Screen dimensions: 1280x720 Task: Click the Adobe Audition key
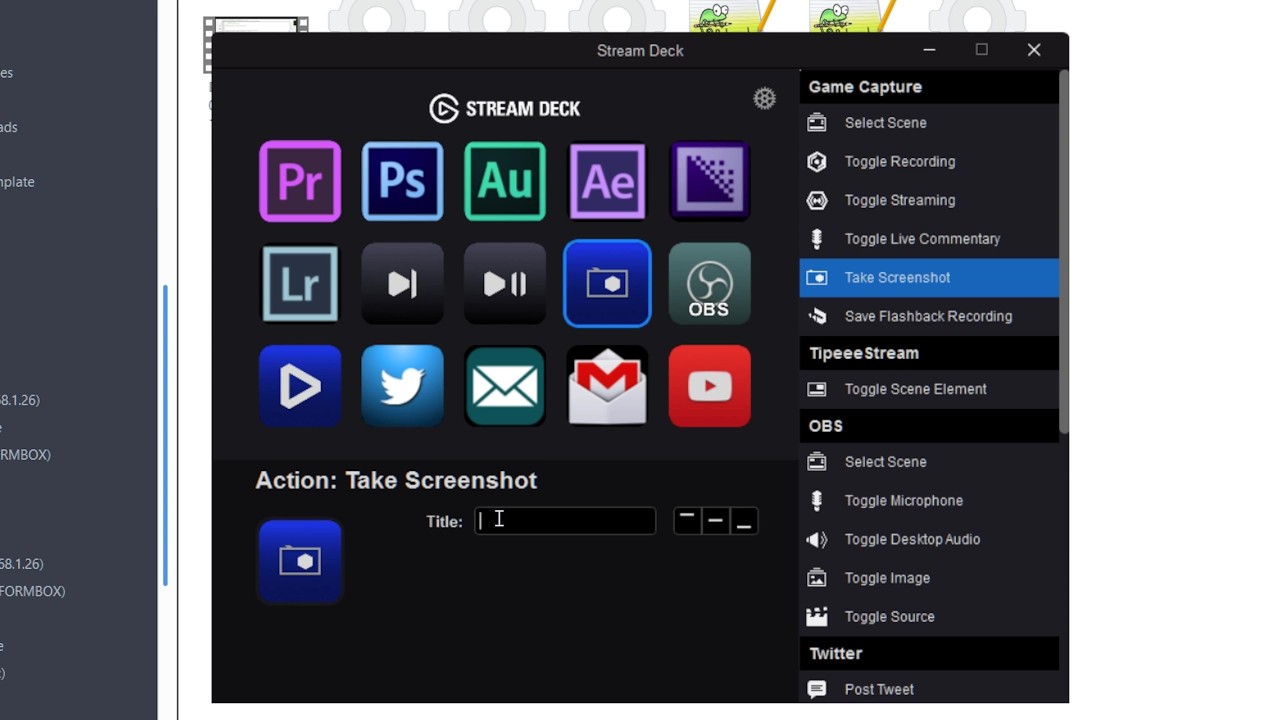tap(505, 181)
